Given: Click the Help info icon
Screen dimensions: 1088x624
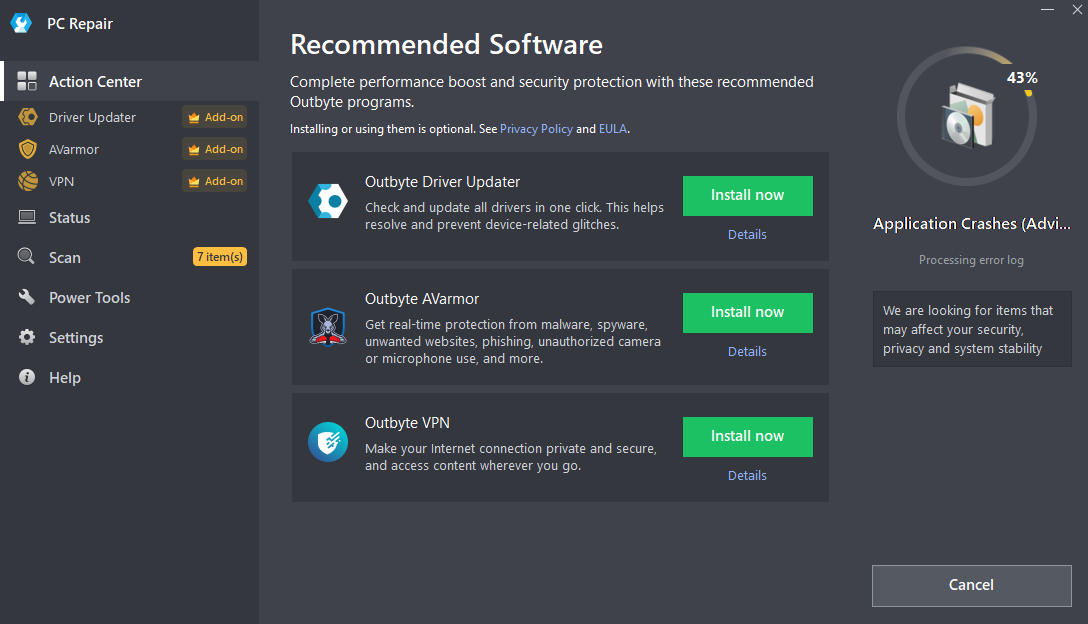Looking at the screenshot, I should coord(26,377).
